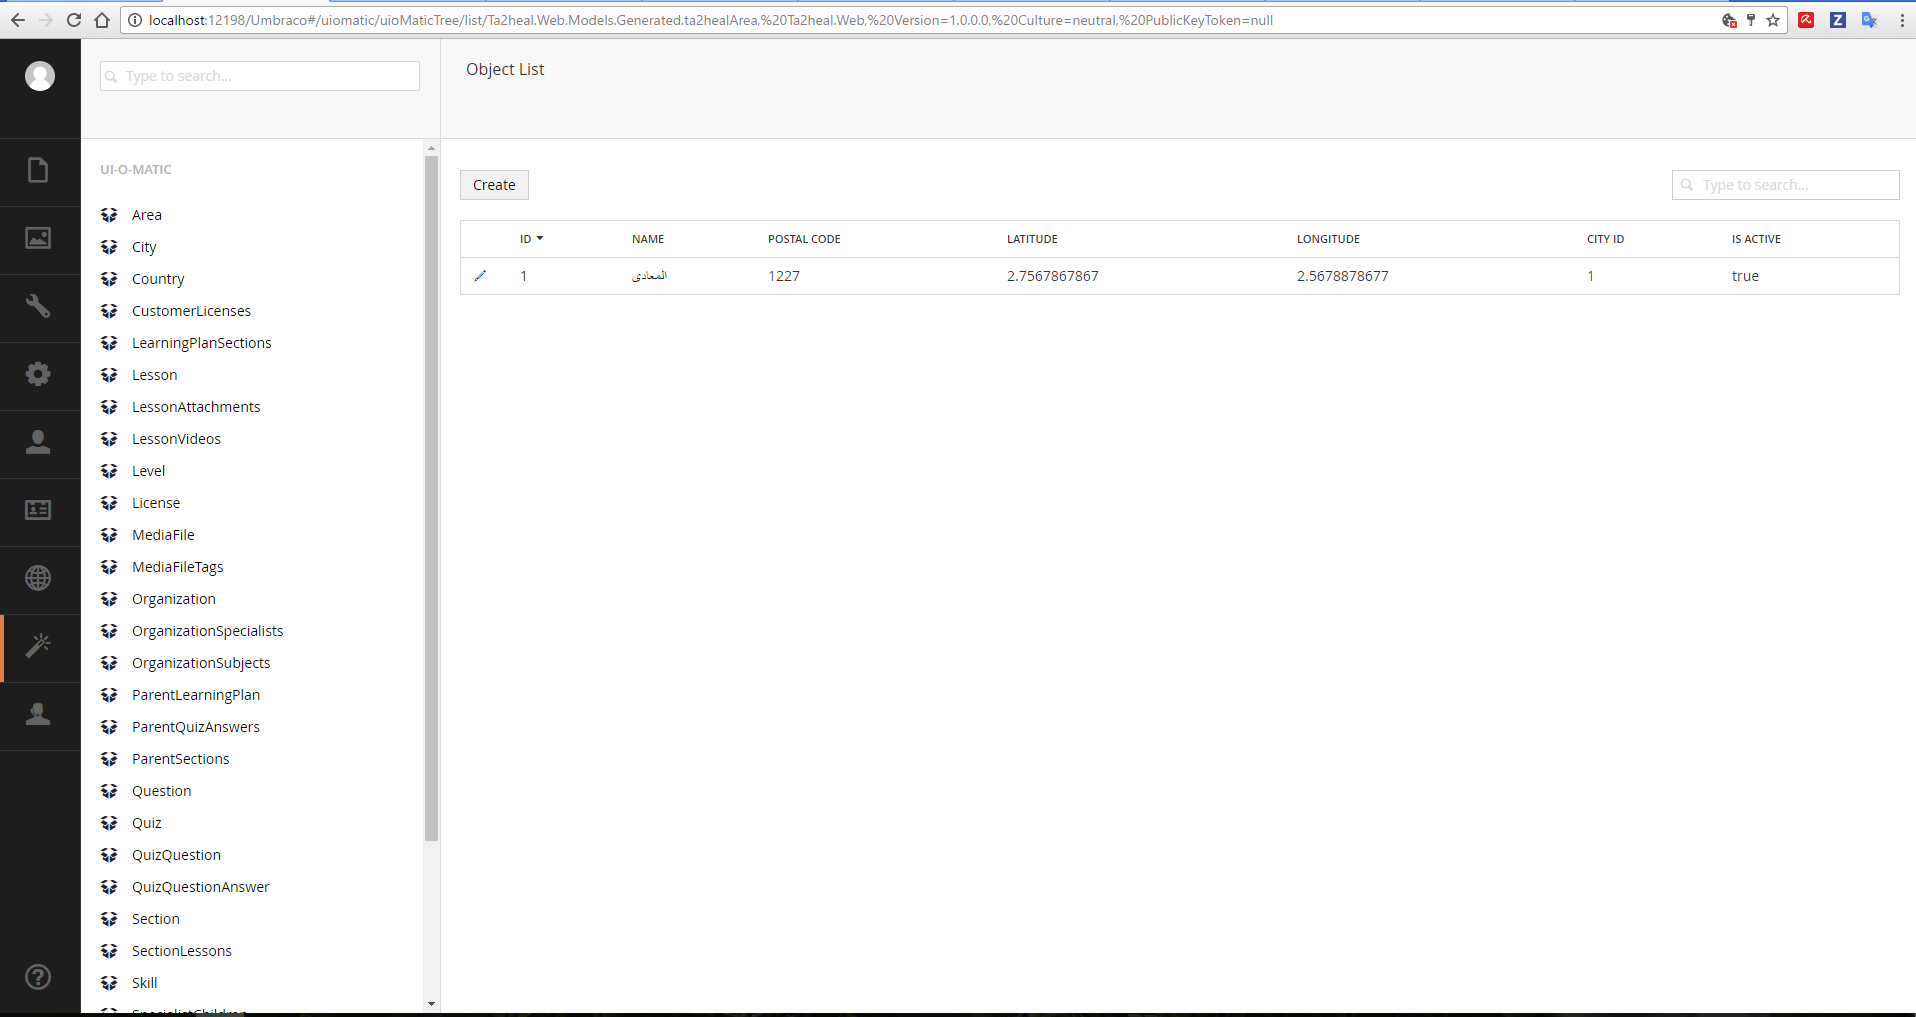Edit row 1 with the pencil icon
The width and height of the screenshot is (1916, 1017).
click(480, 276)
